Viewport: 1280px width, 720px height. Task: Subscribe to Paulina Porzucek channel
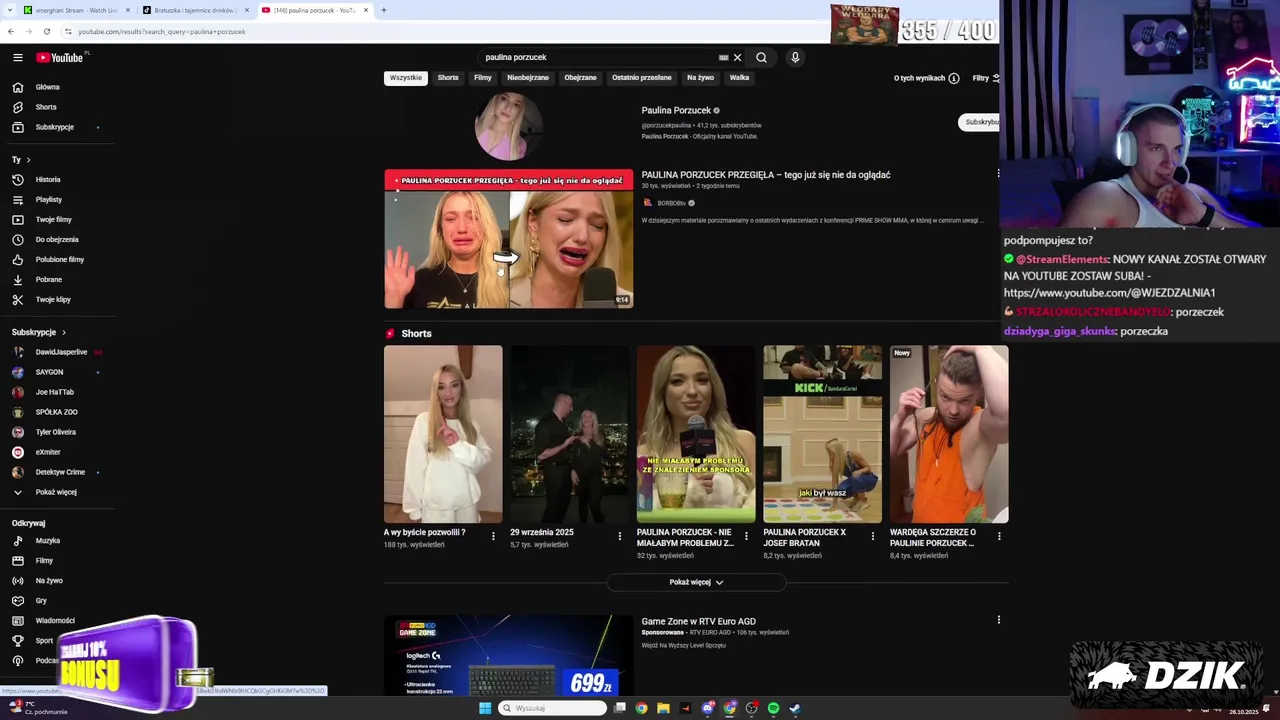[980, 122]
